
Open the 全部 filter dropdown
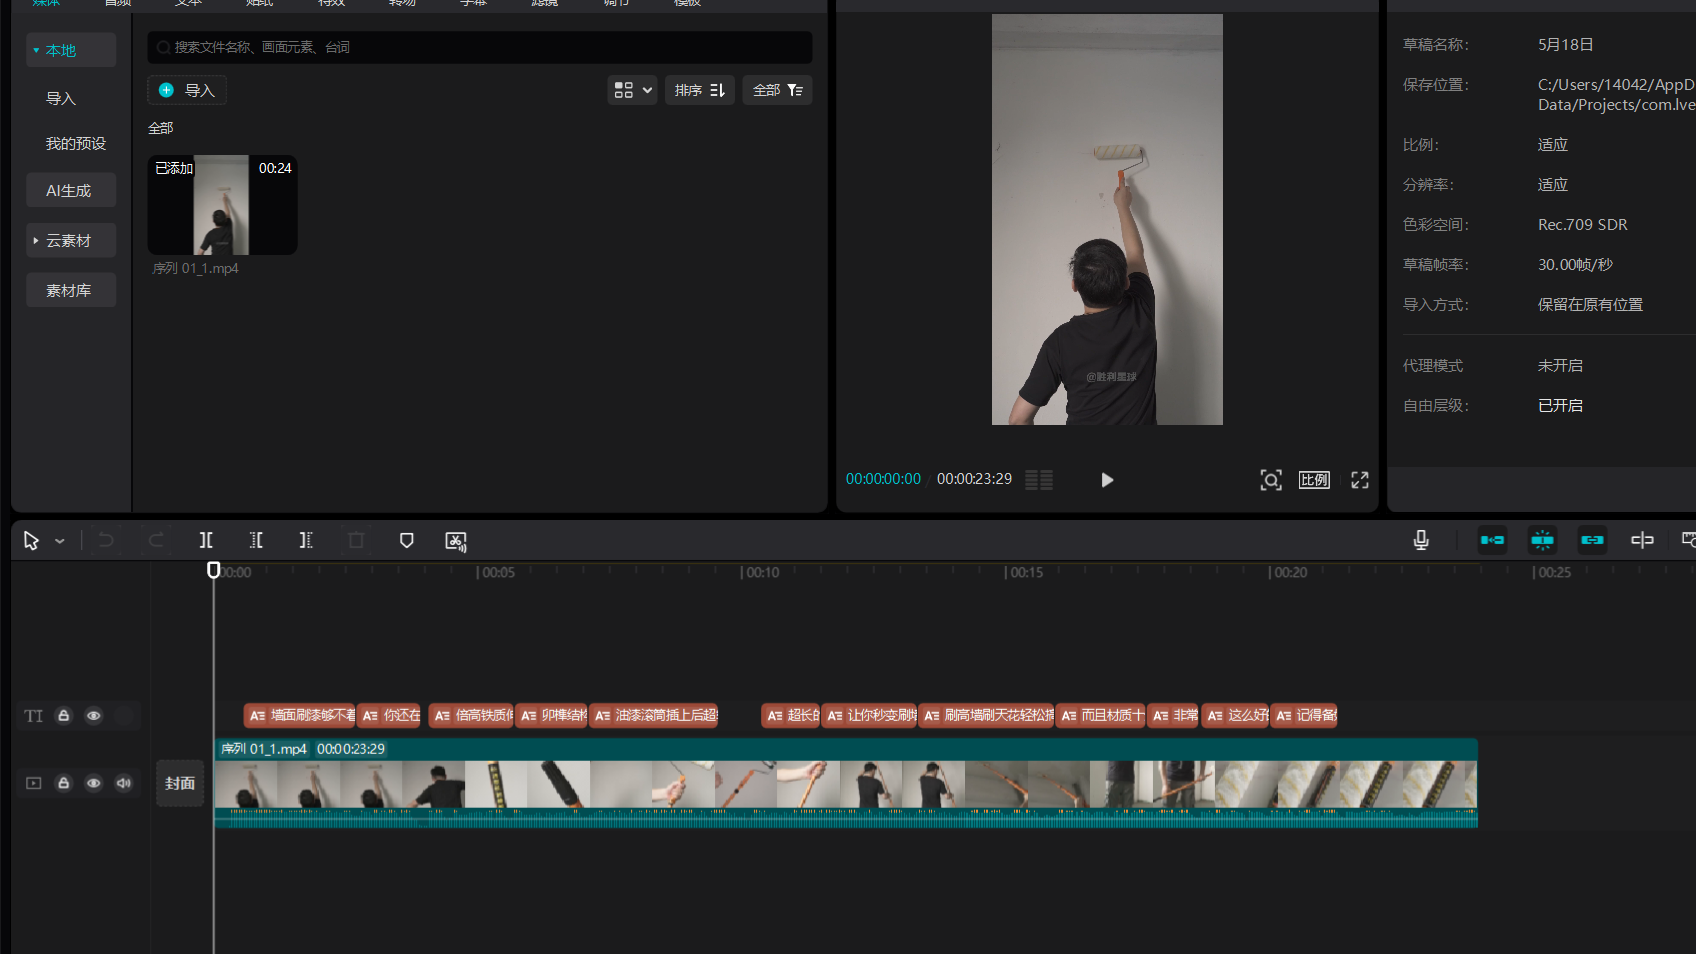click(x=777, y=90)
